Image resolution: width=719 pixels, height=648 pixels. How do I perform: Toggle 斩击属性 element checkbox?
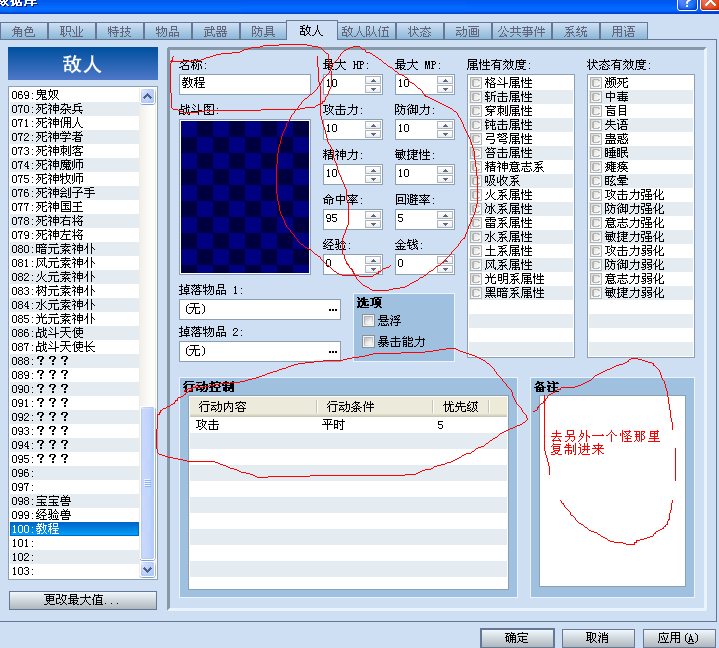coord(476,97)
